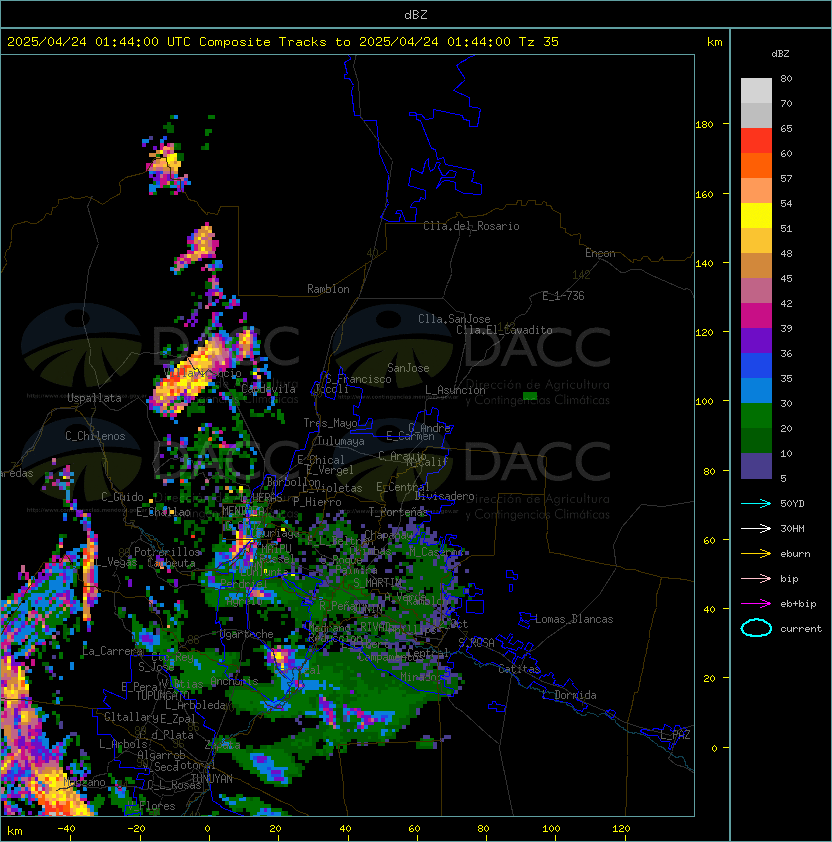
Task: Click the Clla.del_Rosario map label
Action: click(471, 226)
